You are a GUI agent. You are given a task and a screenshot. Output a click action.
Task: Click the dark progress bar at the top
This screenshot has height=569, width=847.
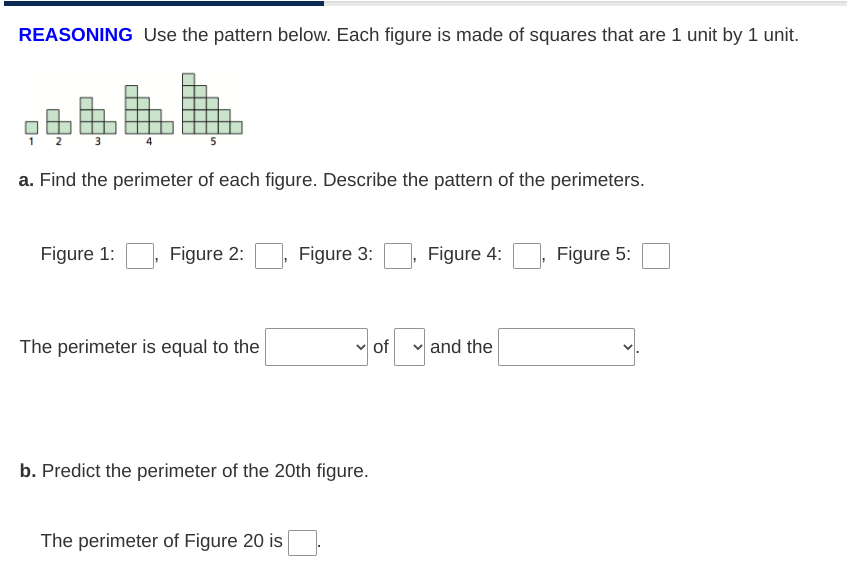tap(163, 3)
